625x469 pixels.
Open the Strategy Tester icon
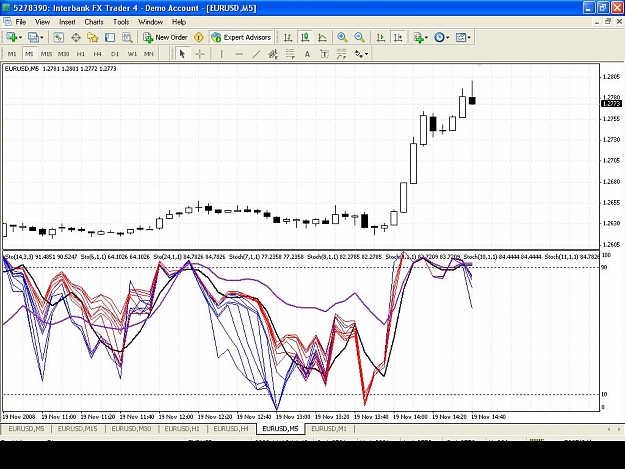pyautogui.click(x=127, y=37)
